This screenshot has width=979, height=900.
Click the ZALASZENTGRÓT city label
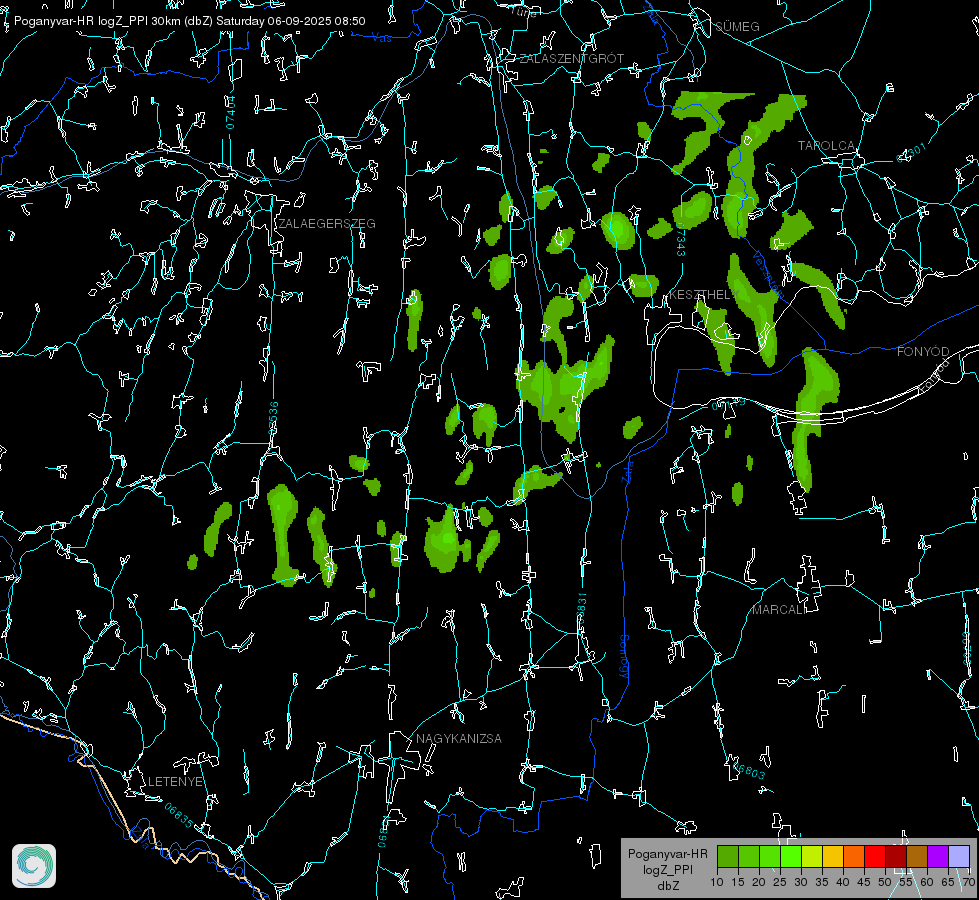click(571, 58)
